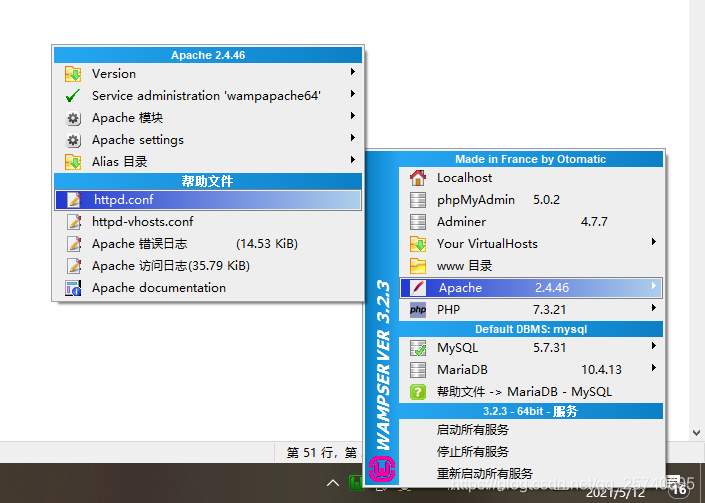Click the notification center icon in taskbar
The image size is (705, 503).
click(x=678, y=487)
